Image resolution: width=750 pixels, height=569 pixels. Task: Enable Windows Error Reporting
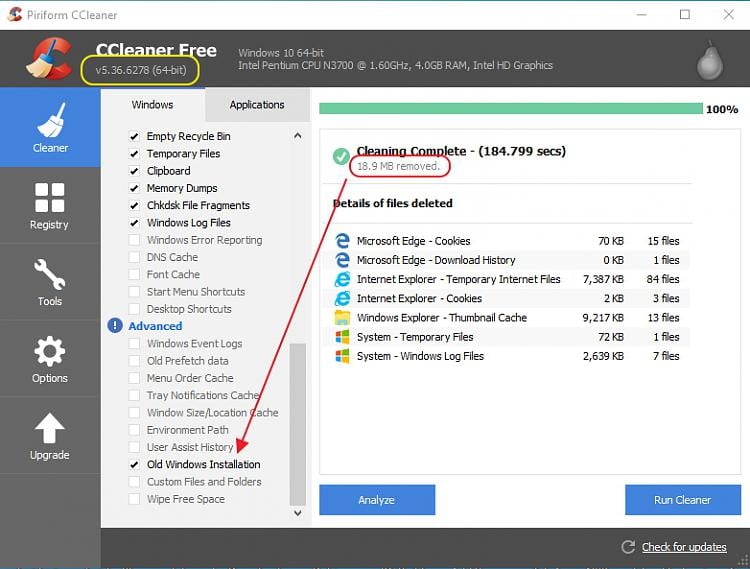click(134, 240)
